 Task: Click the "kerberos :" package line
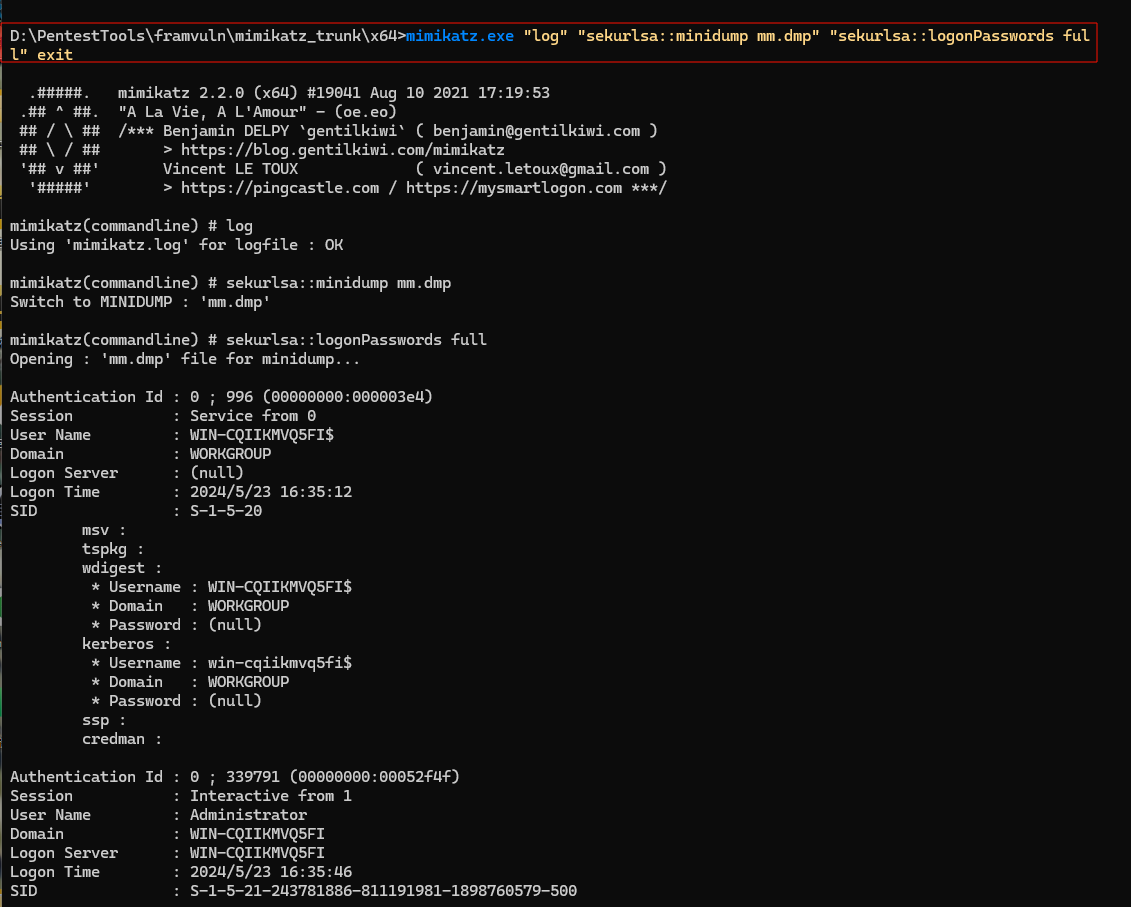coord(126,644)
